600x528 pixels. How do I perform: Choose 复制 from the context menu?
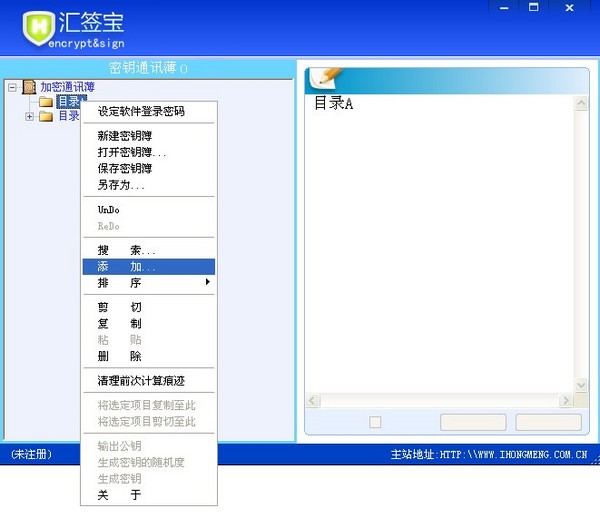pyautogui.click(x=149, y=323)
